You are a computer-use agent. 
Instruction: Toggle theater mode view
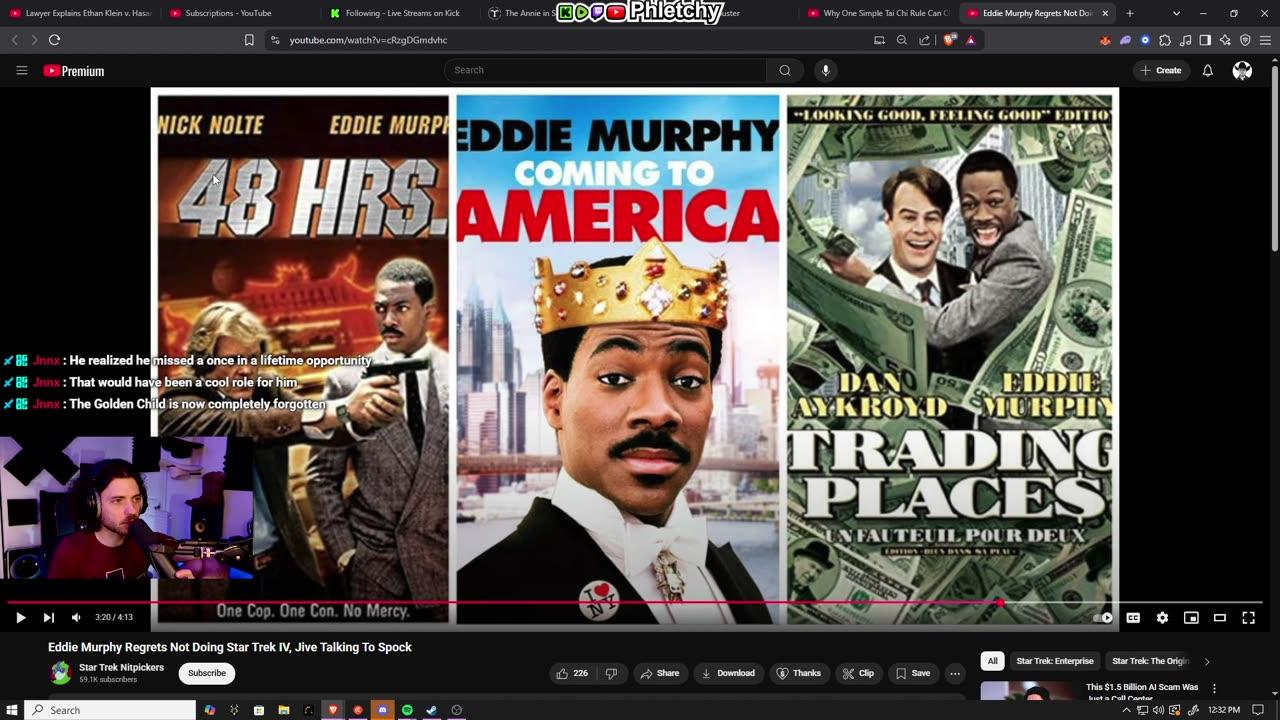pyautogui.click(x=1220, y=618)
